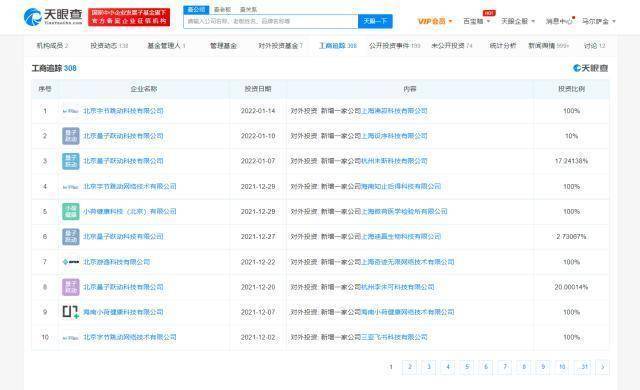Click the ByteDance logo in row 1

pos(71,111)
